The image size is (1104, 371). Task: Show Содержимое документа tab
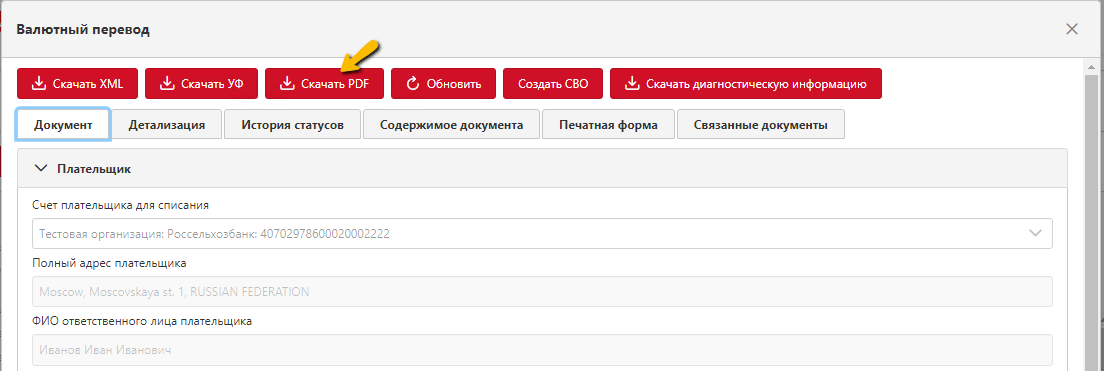[x=451, y=125]
